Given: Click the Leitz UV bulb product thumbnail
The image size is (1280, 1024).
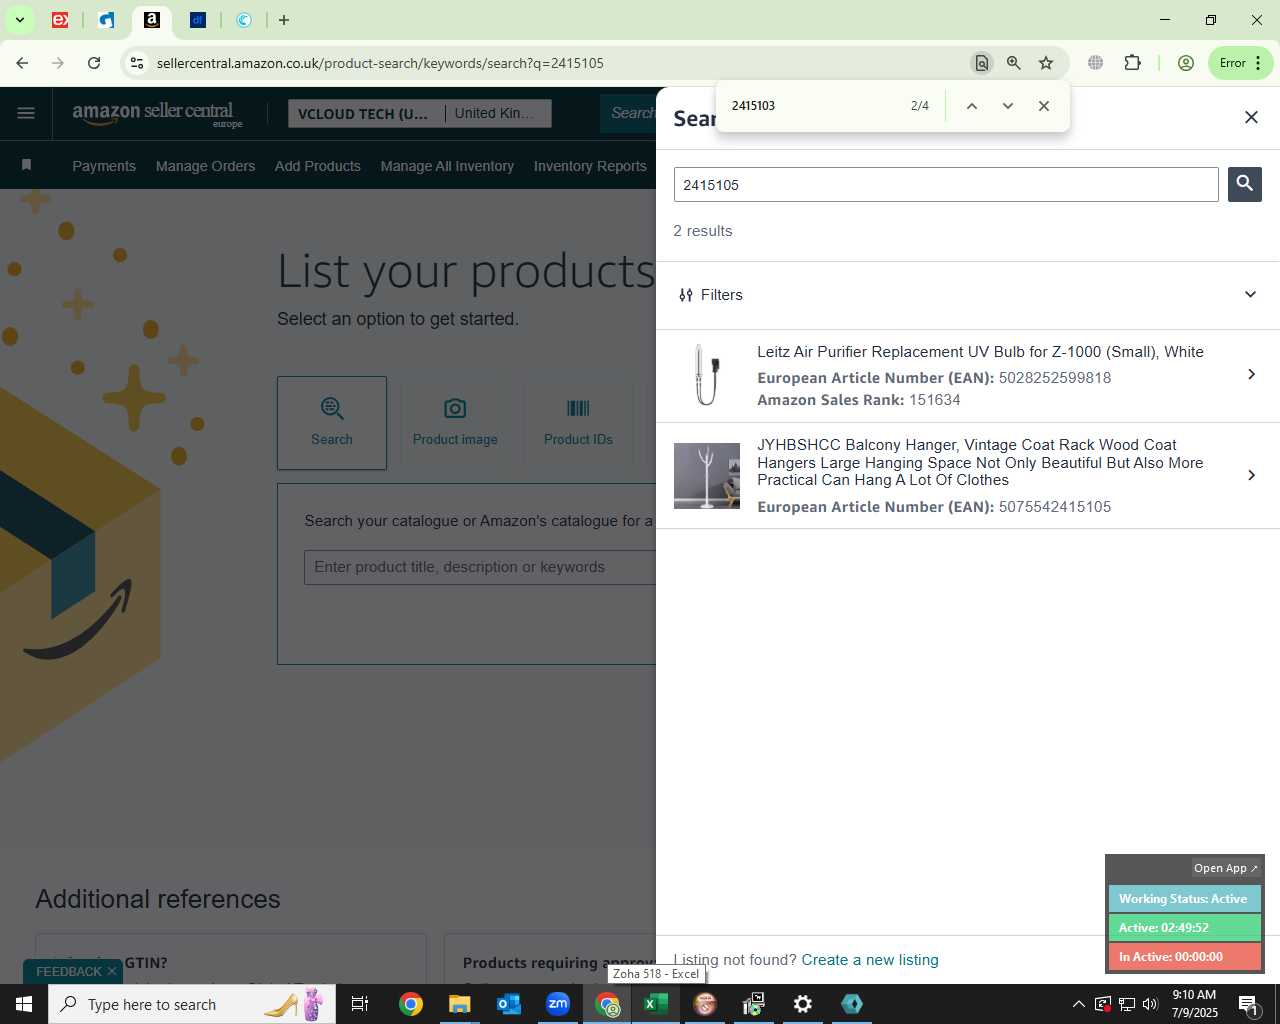Looking at the screenshot, I should 707,375.
